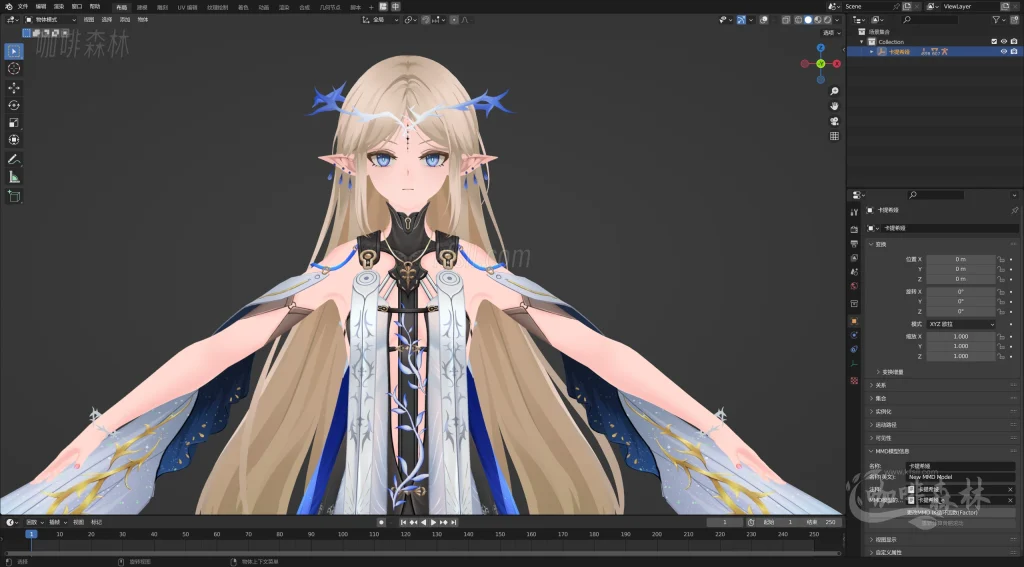Select the Add Cube tool
The height and width of the screenshot is (567, 1024).
[14, 196]
